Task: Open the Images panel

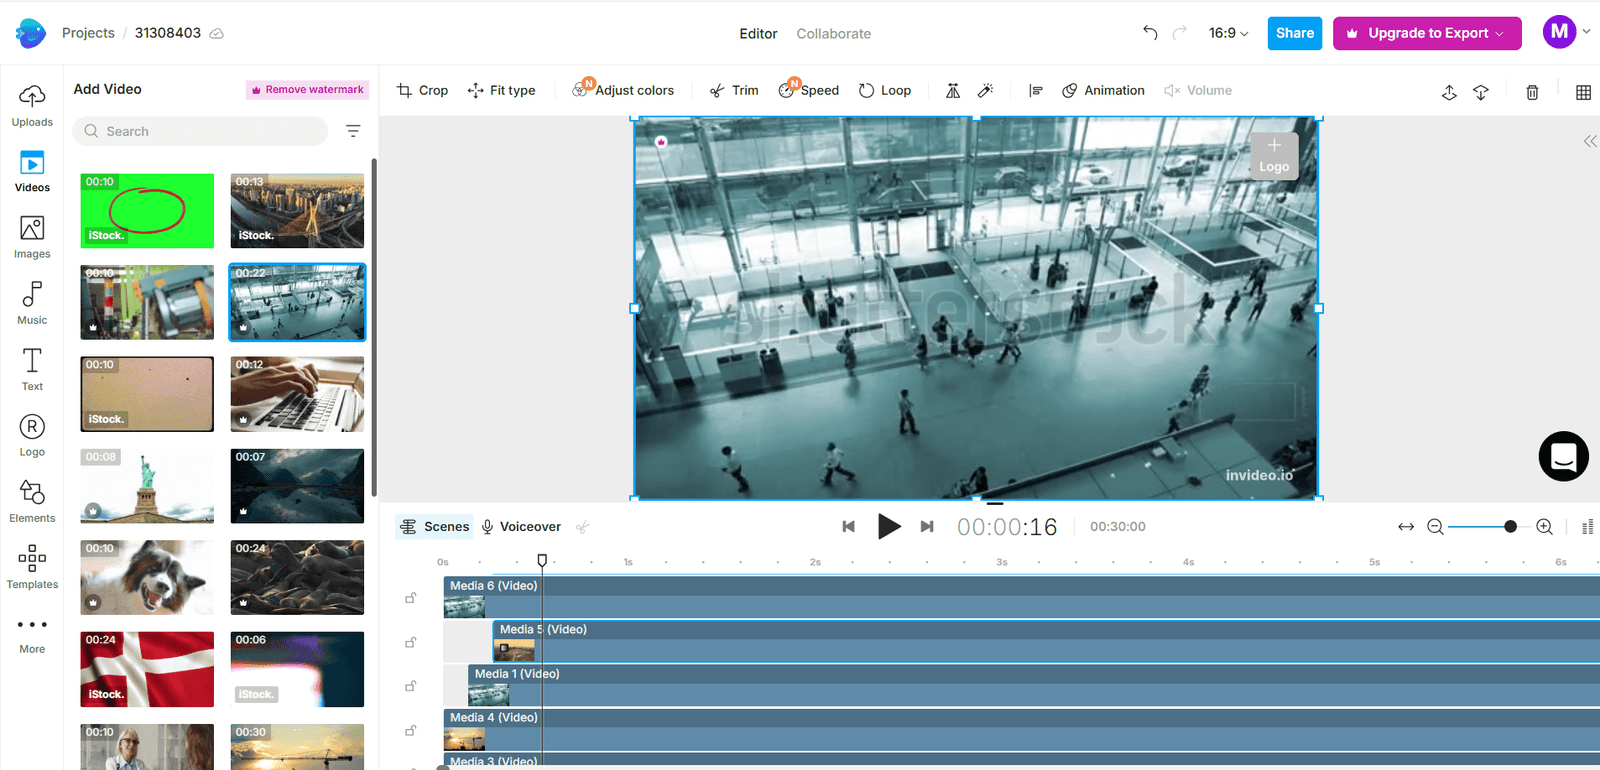Action: (32, 238)
